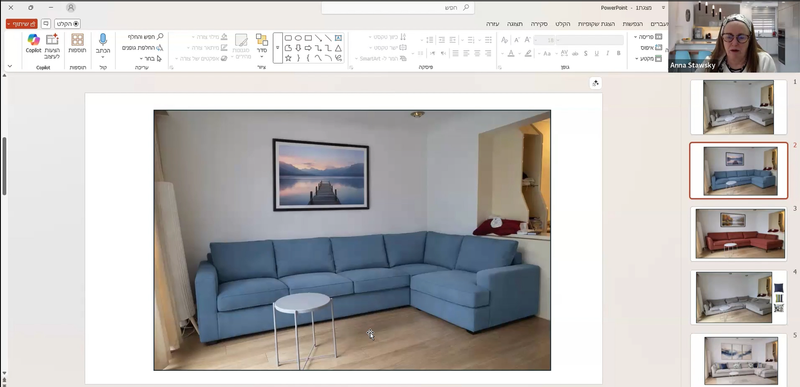Toggle Strikethrough (ab) formatting
This screenshot has width=800, height=387.
pos(575,53)
